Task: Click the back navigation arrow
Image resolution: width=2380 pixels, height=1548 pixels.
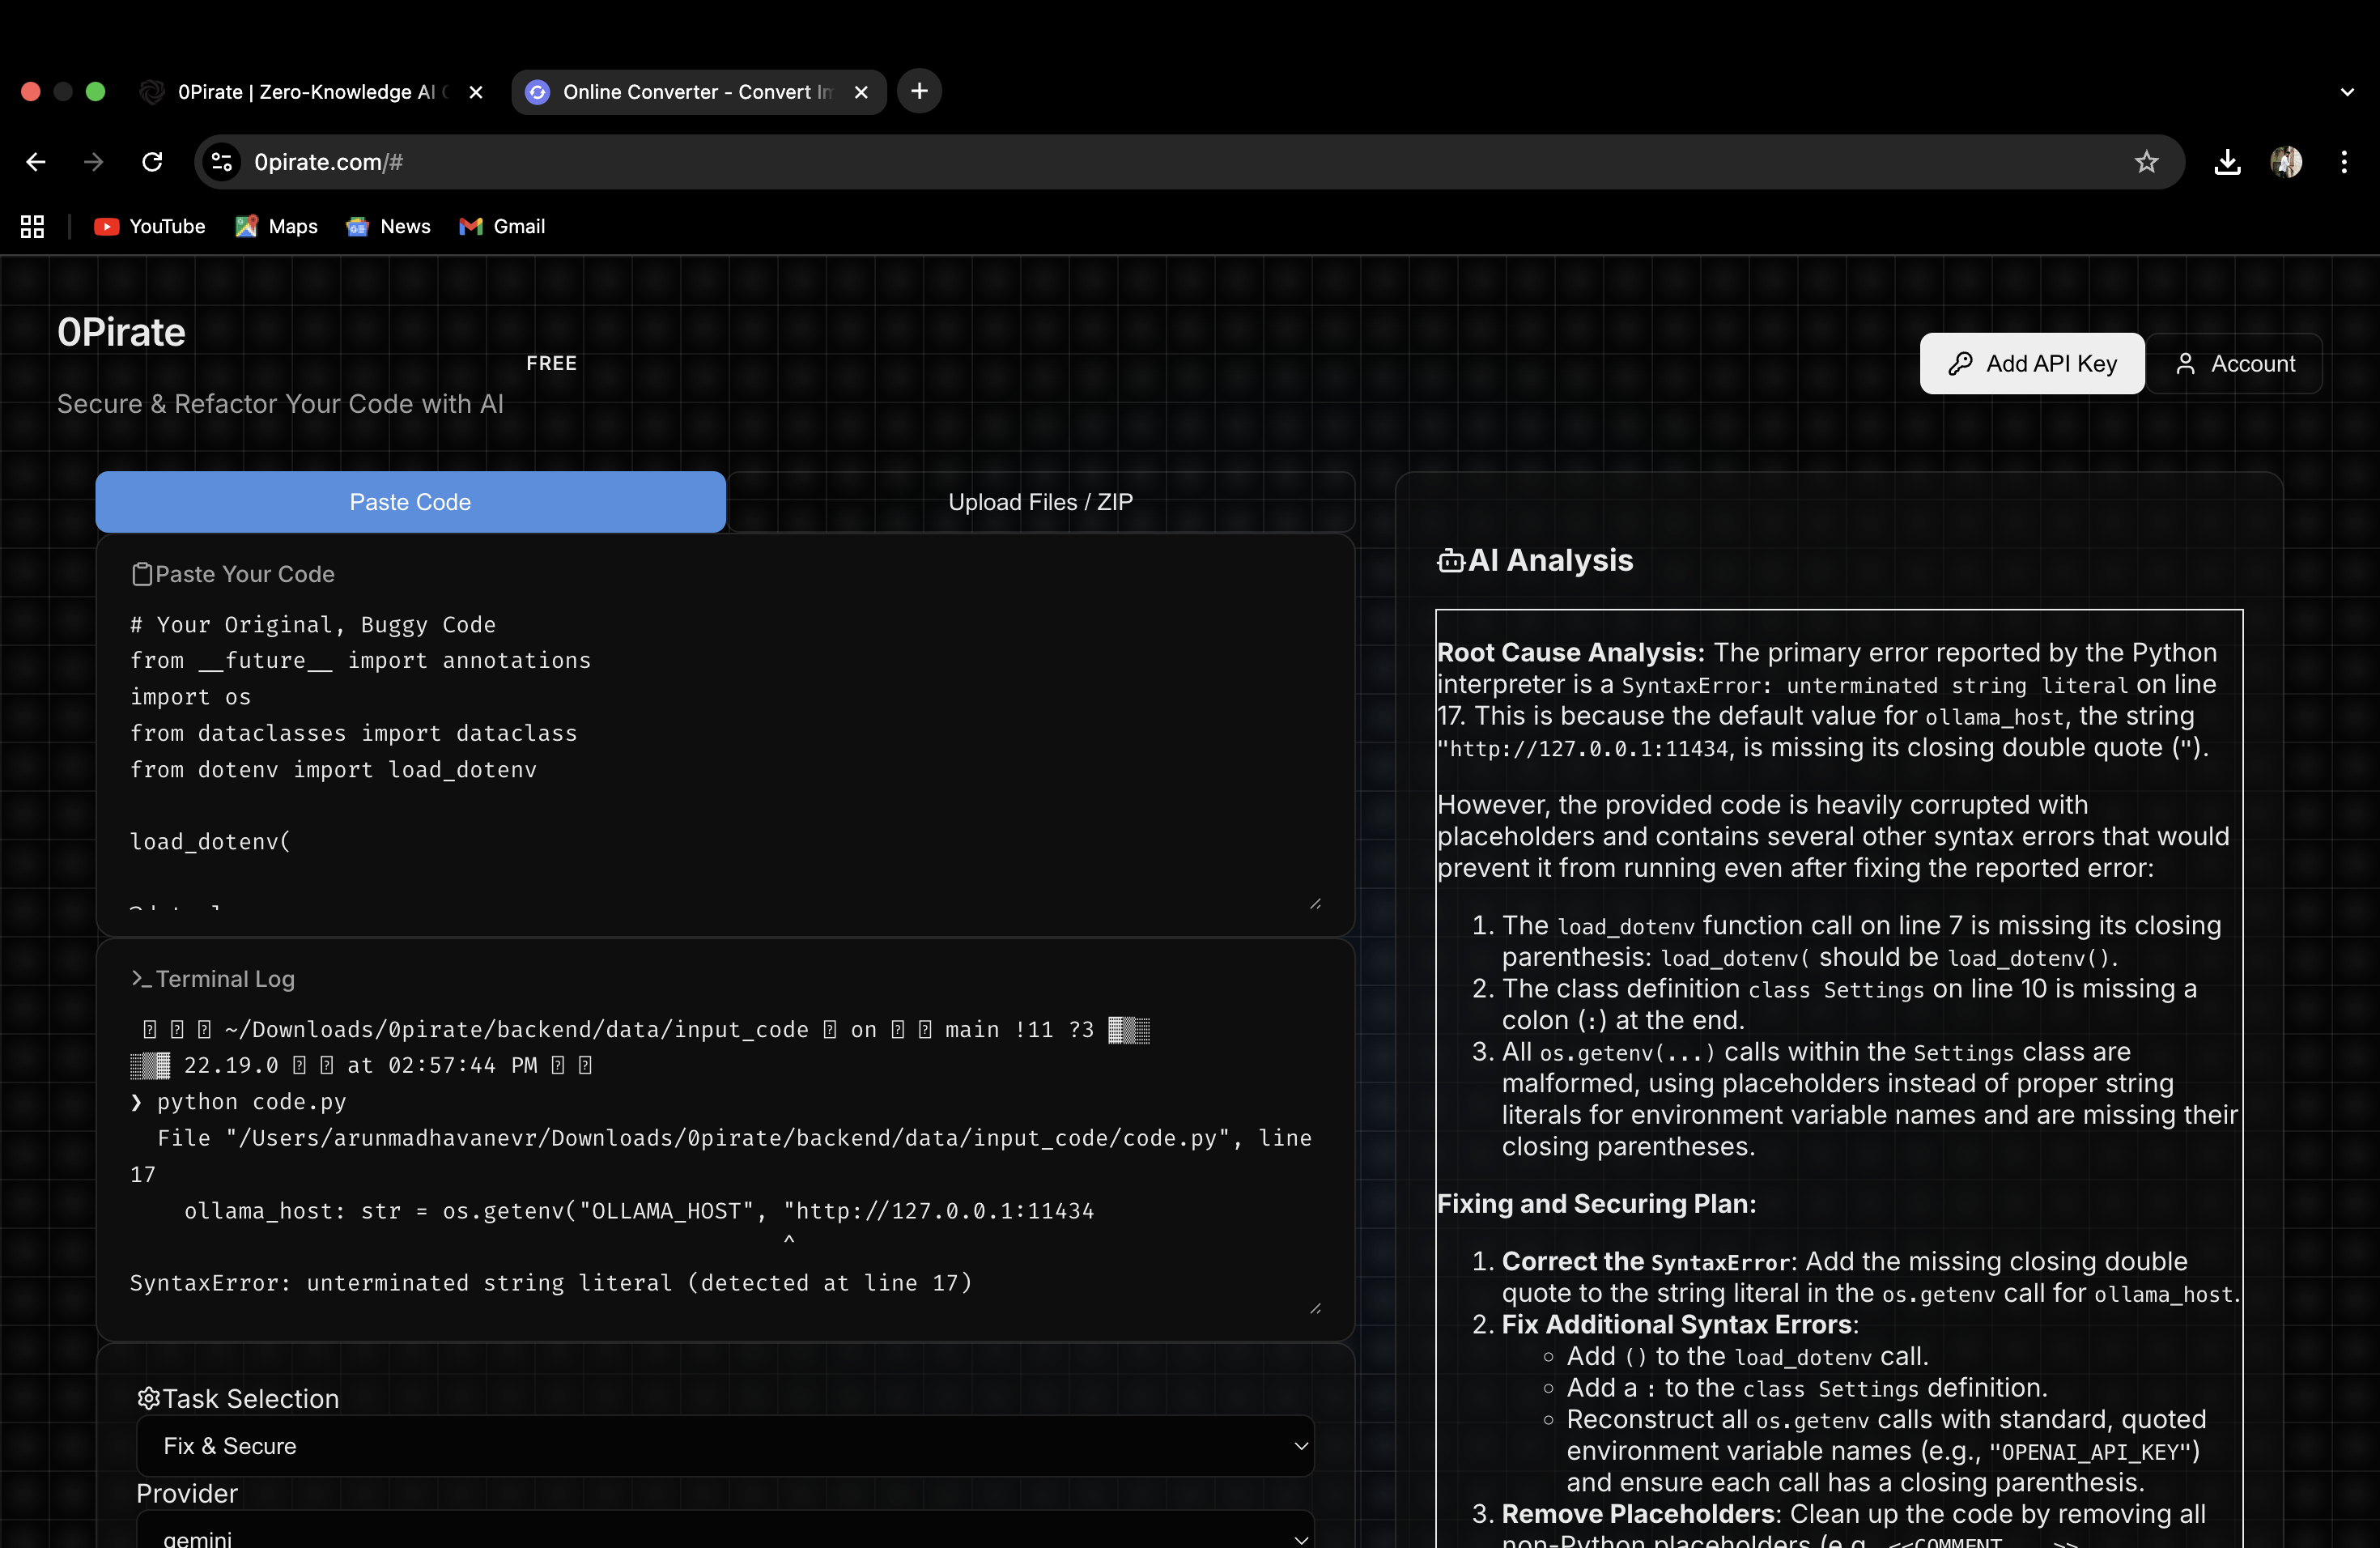Action: pos(36,162)
